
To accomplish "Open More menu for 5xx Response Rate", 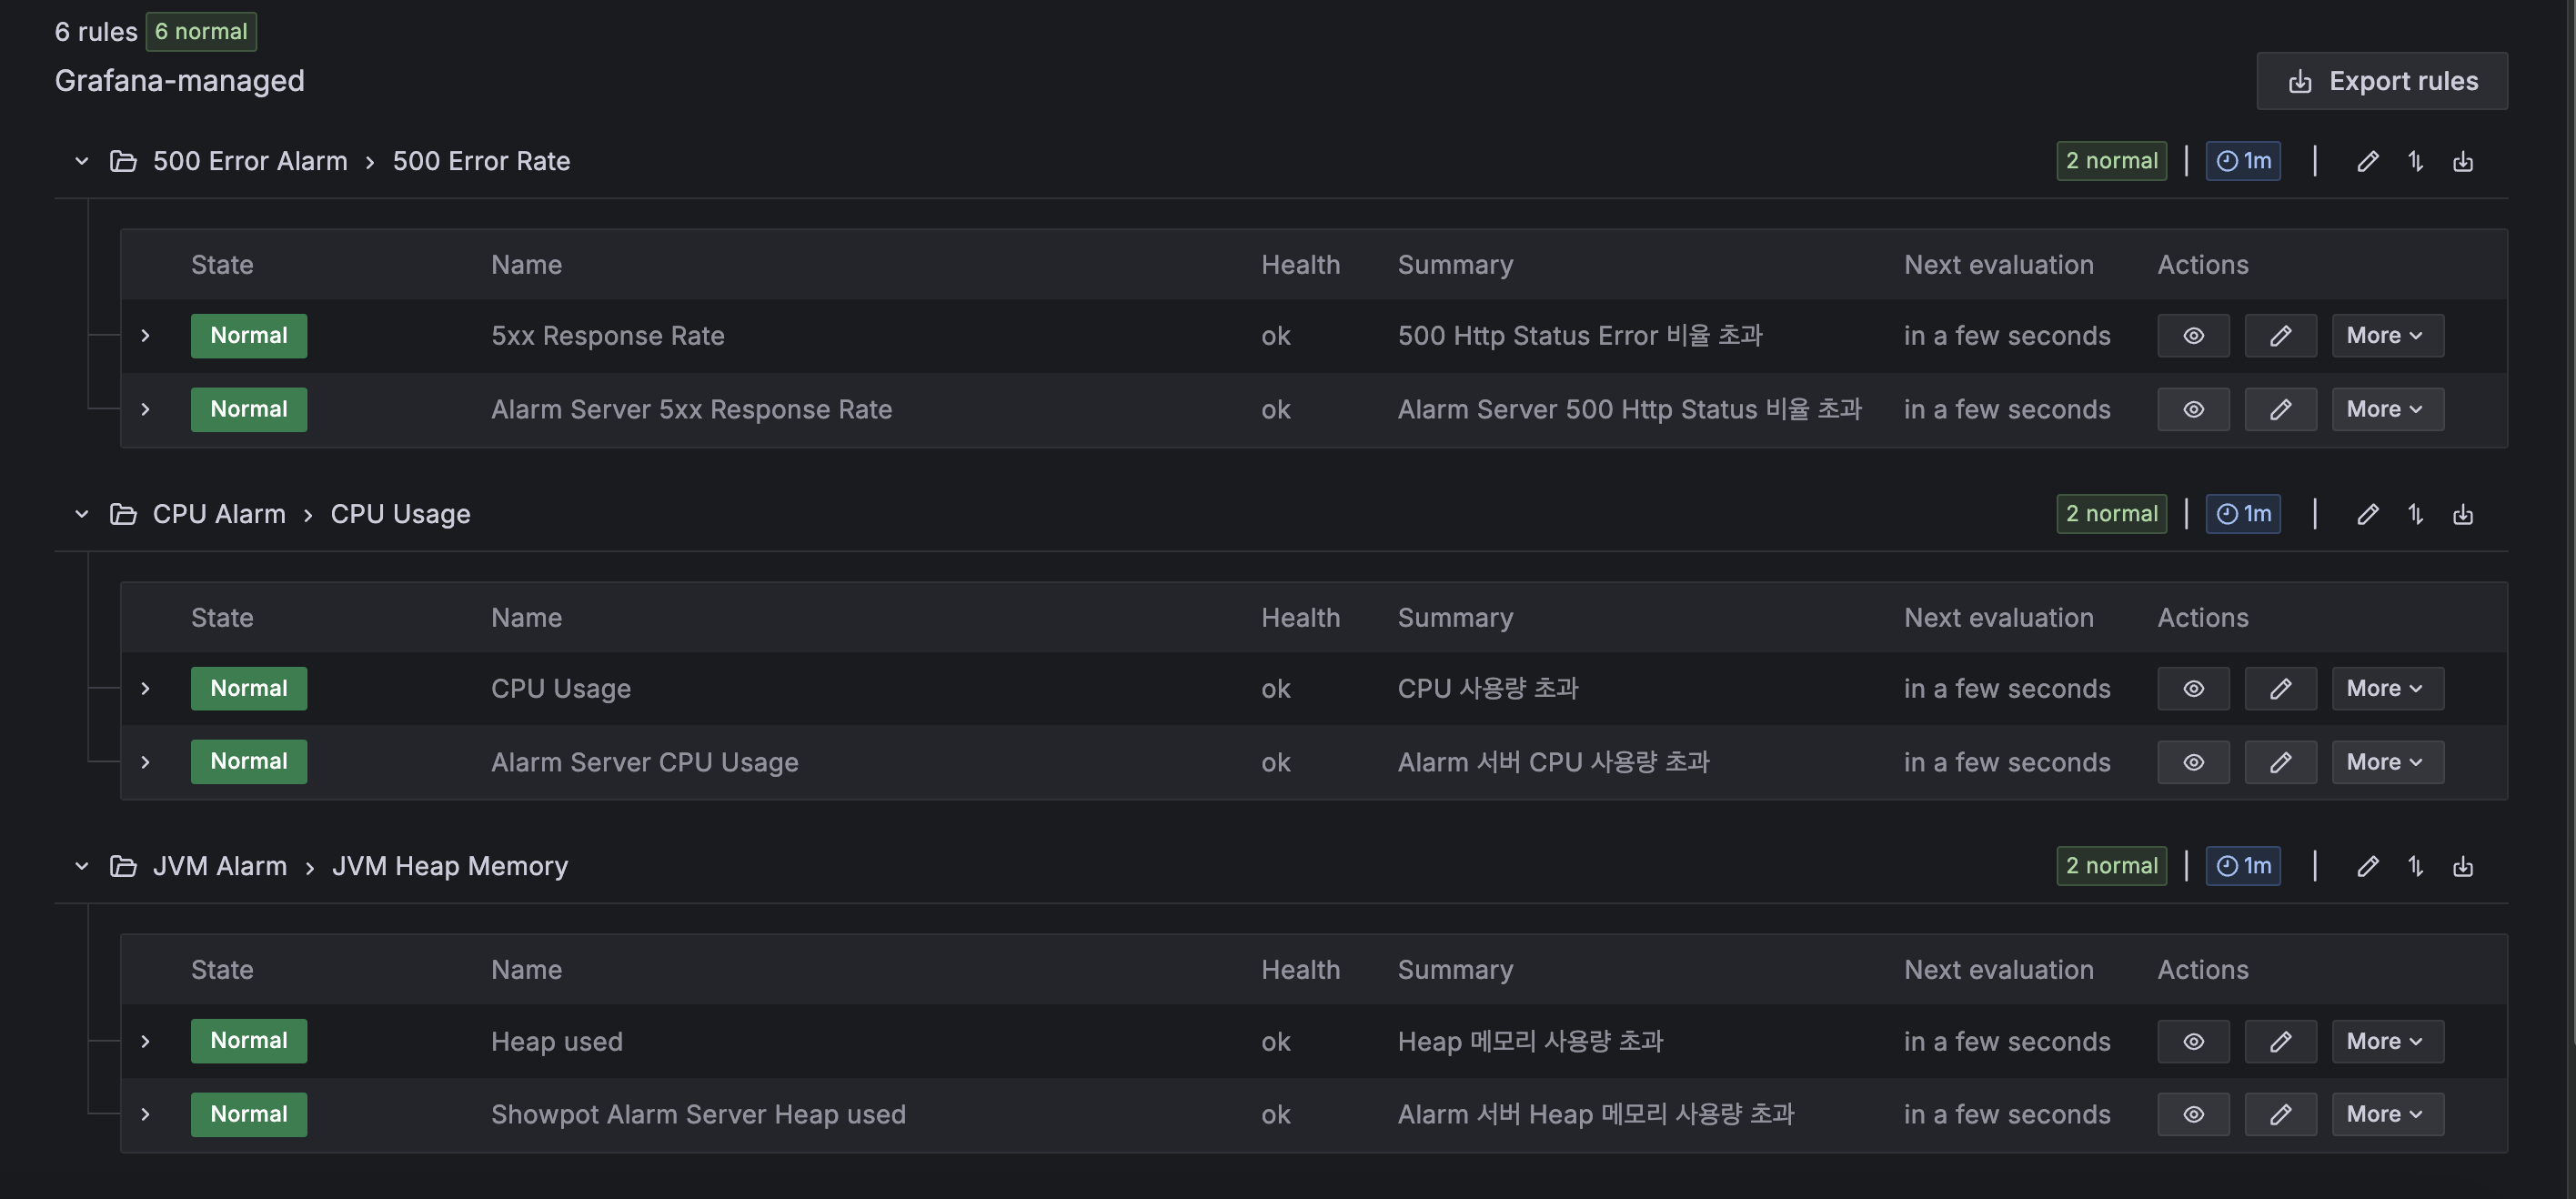I will [x=2388, y=336].
